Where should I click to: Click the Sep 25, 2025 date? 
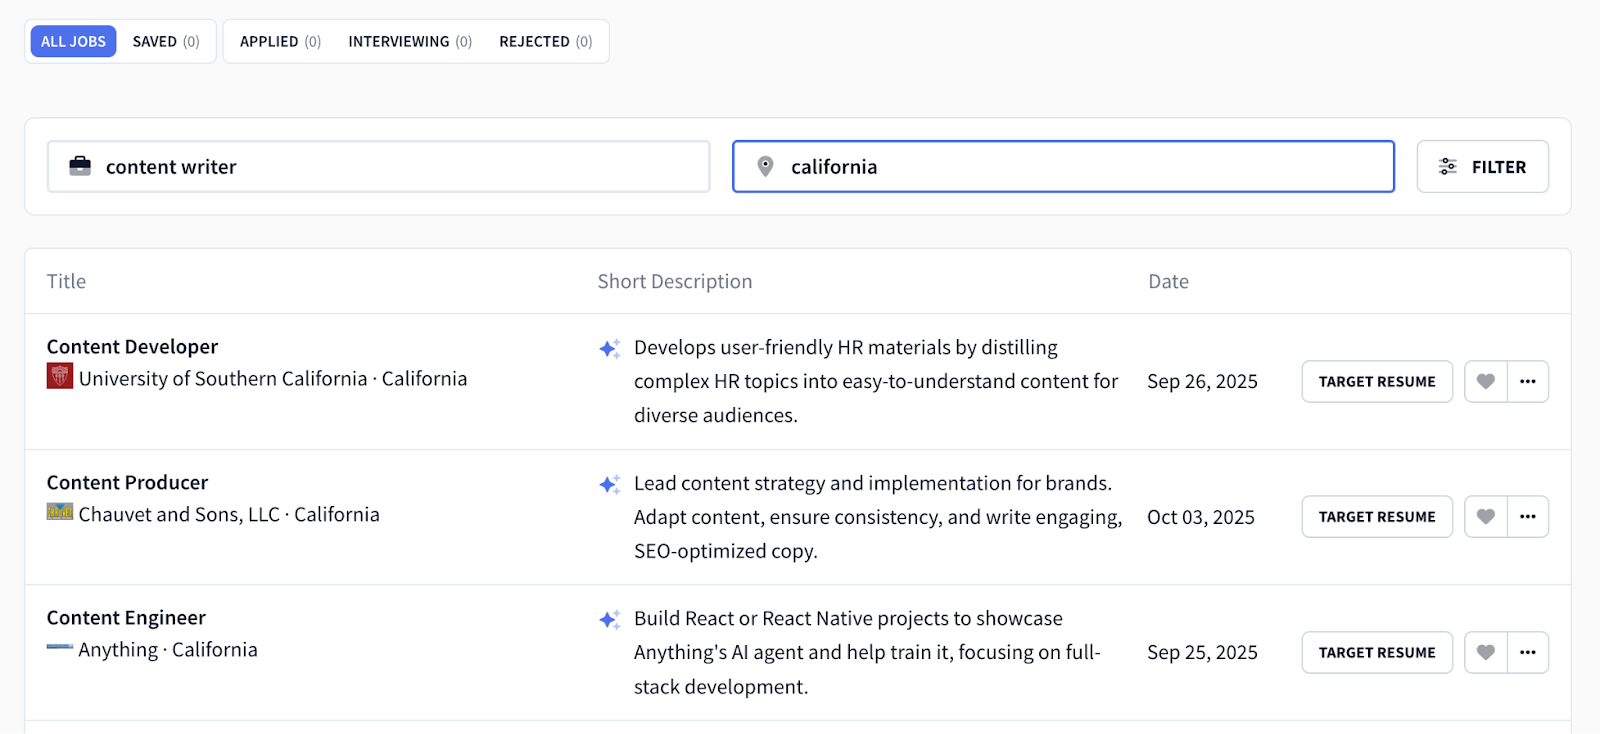1202,652
